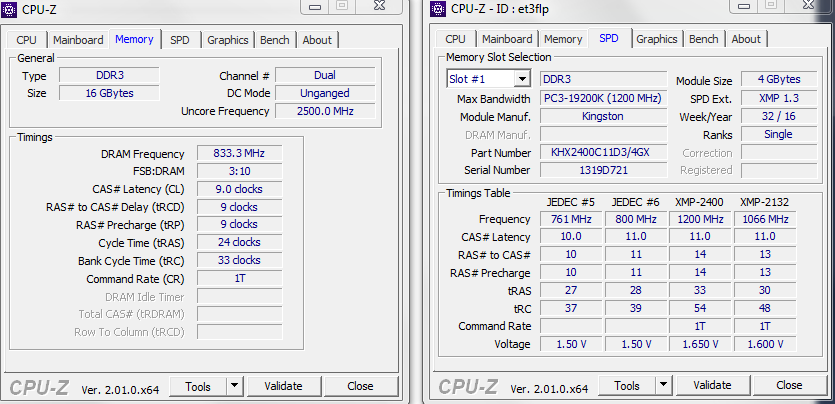Open About tab in left CPU-Z window
The width and height of the screenshot is (835, 404).
pos(317,40)
